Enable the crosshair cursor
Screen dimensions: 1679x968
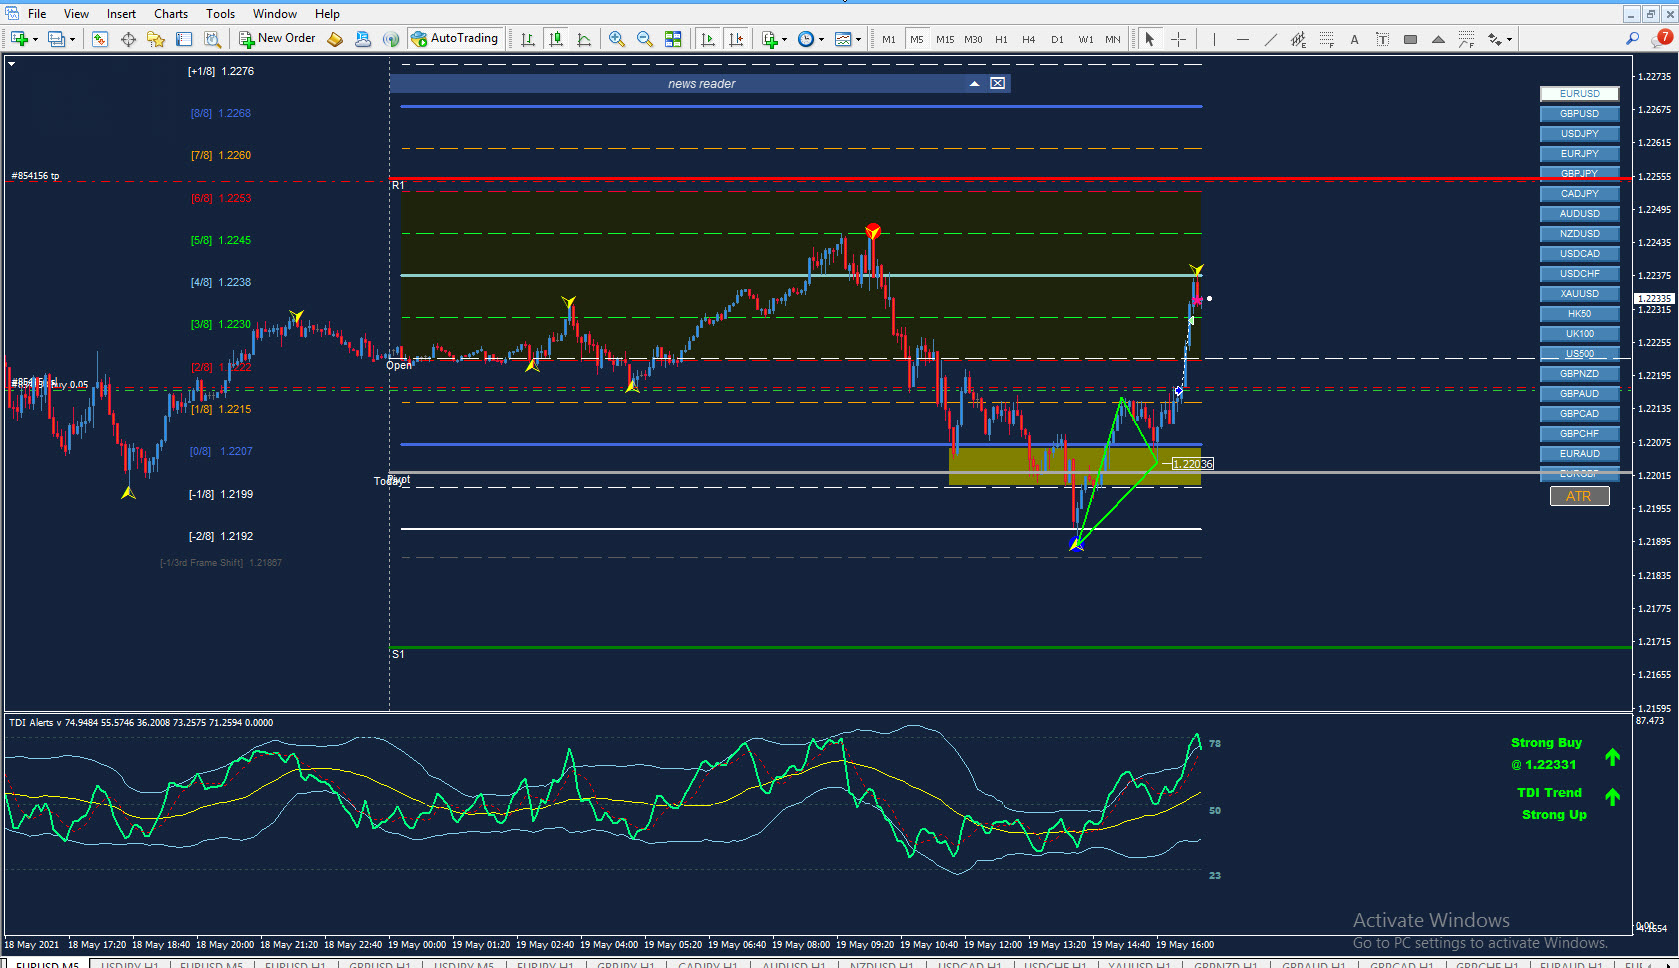point(1178,39)
